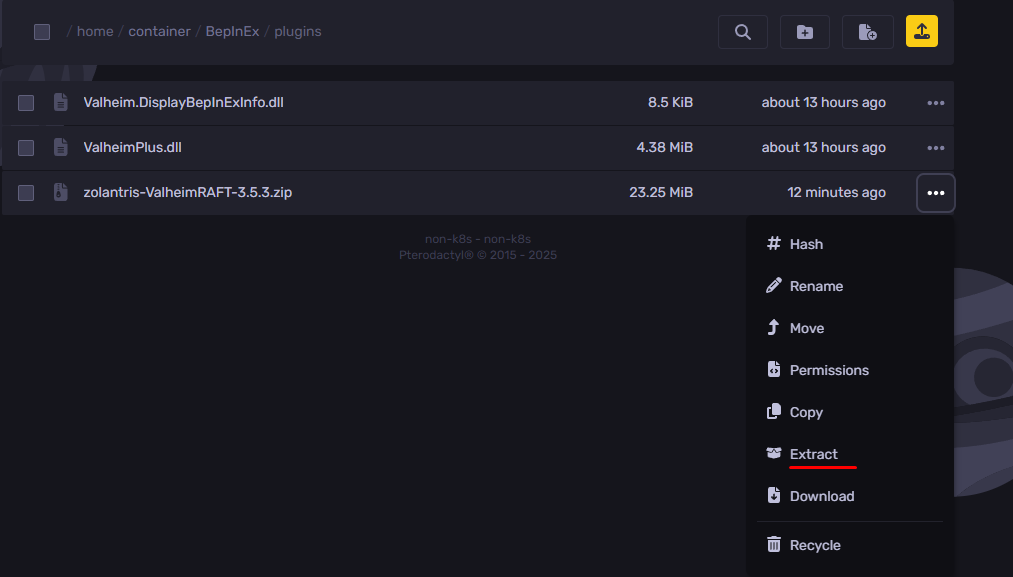This screenshot has width=1013, height=577.
Task: Click the hash symbol icon in menu
Action: pos(773,244)
